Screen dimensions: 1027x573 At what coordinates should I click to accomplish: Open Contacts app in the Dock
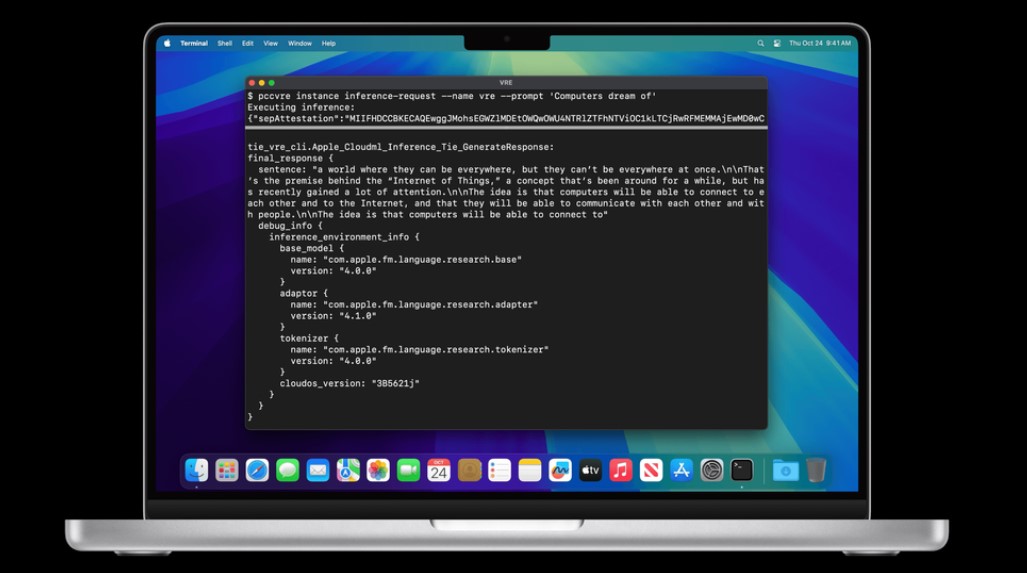click(x=469, y=470)
